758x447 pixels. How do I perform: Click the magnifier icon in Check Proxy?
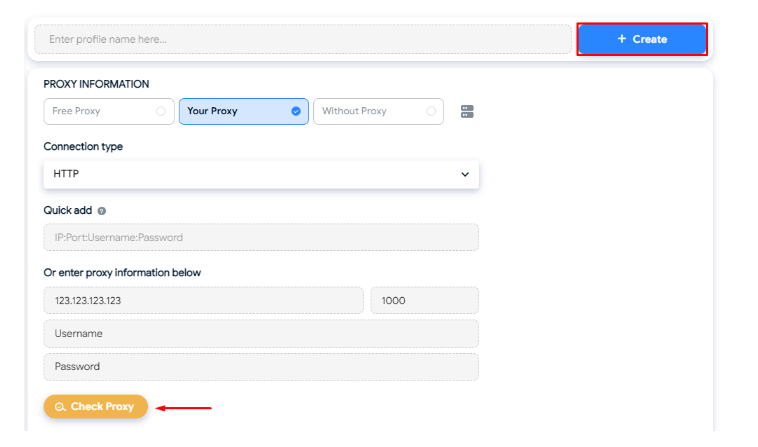(x=61, y=407)
